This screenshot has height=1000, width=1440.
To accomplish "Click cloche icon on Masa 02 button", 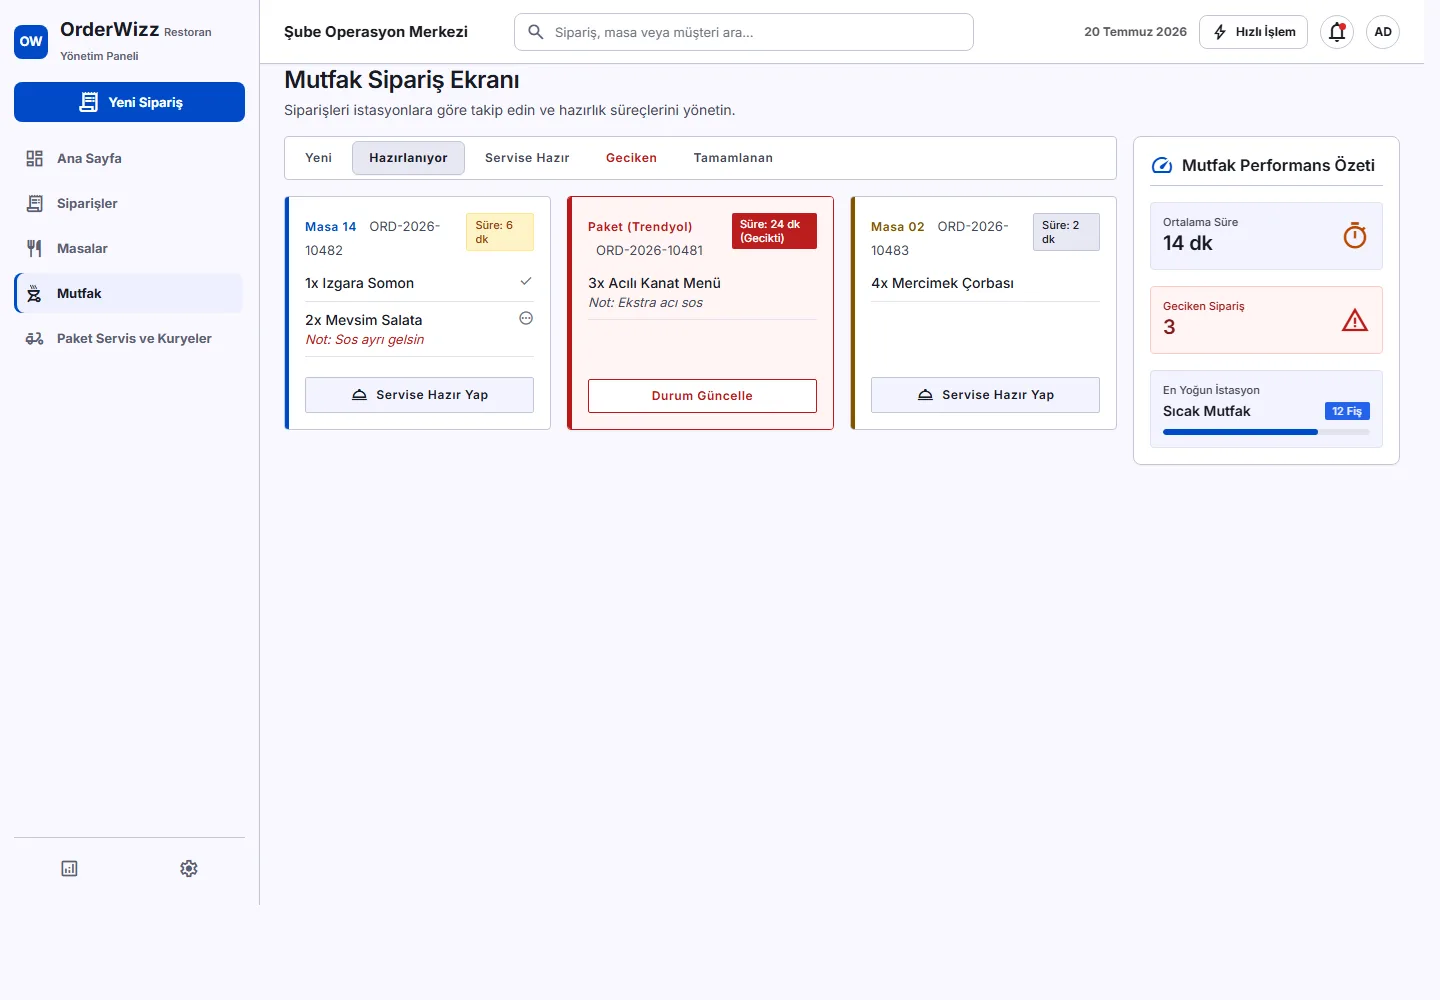I will coord(925,395).
